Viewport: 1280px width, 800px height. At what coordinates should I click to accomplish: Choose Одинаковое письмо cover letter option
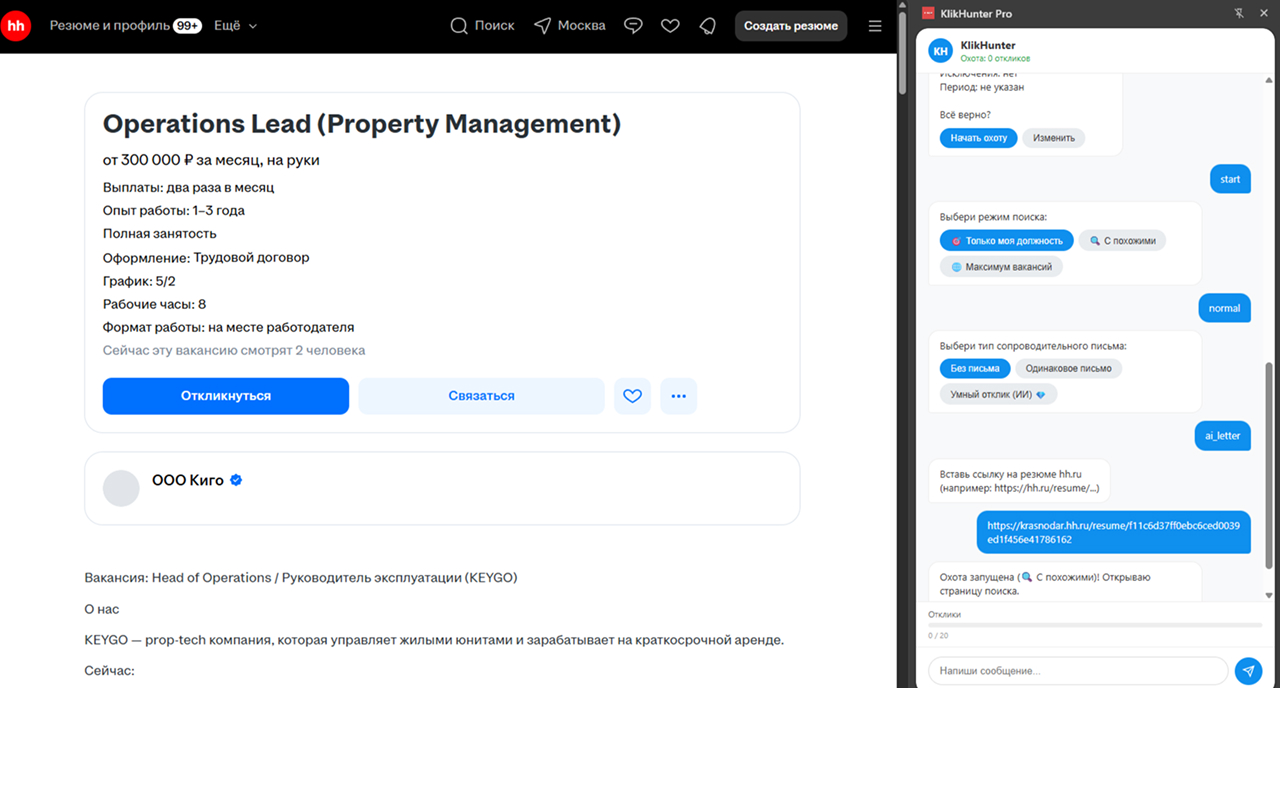tap(1069, 368)
